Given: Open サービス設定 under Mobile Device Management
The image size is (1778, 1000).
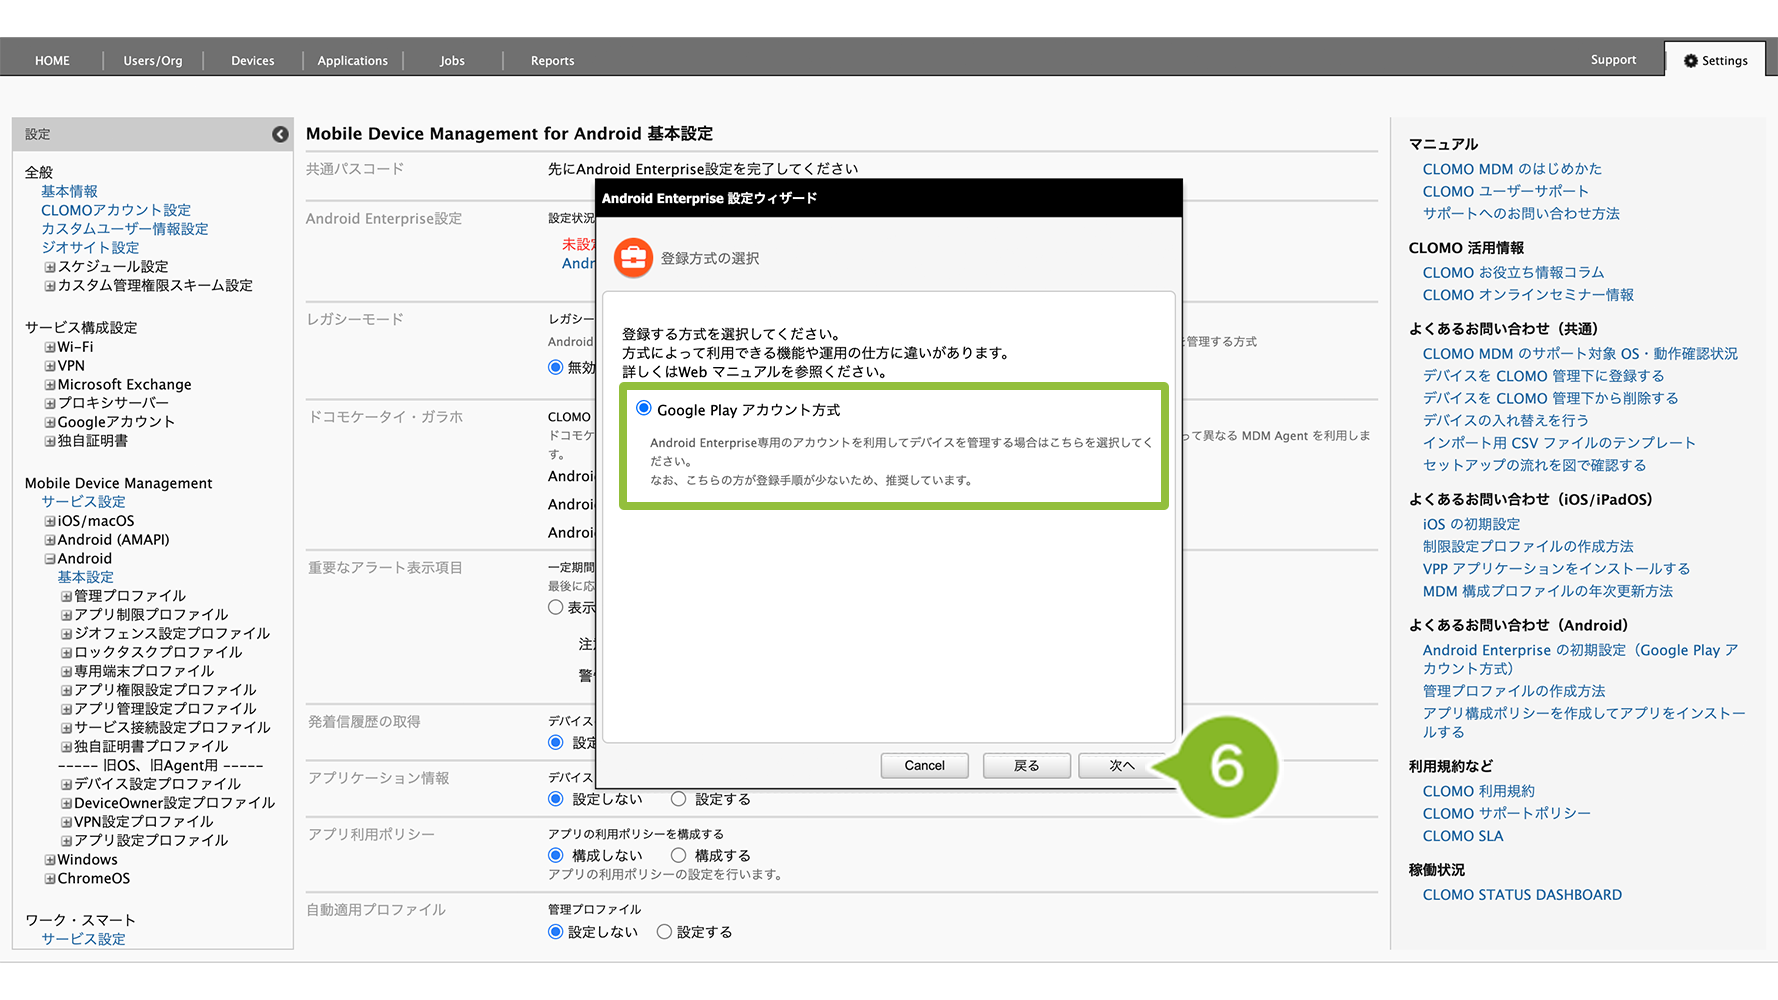Looking at the screenshot, I should coord(83,502).
